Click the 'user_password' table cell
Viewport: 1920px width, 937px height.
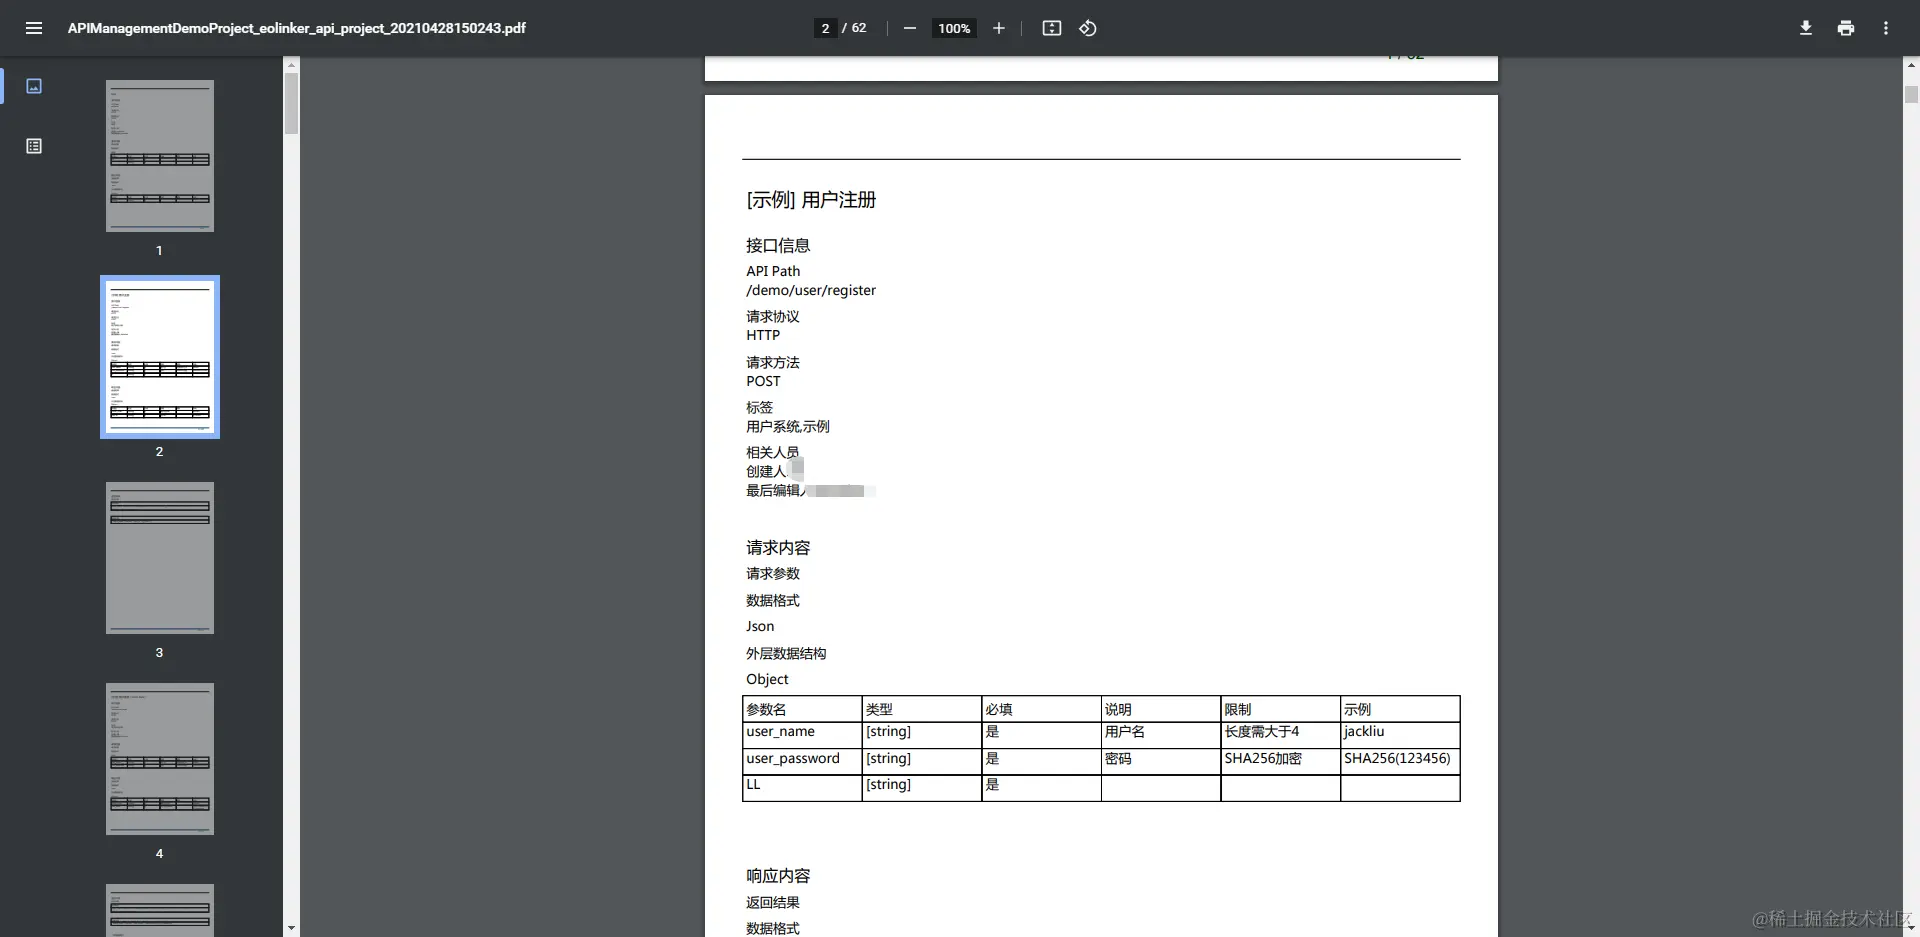tap(802, 761)
